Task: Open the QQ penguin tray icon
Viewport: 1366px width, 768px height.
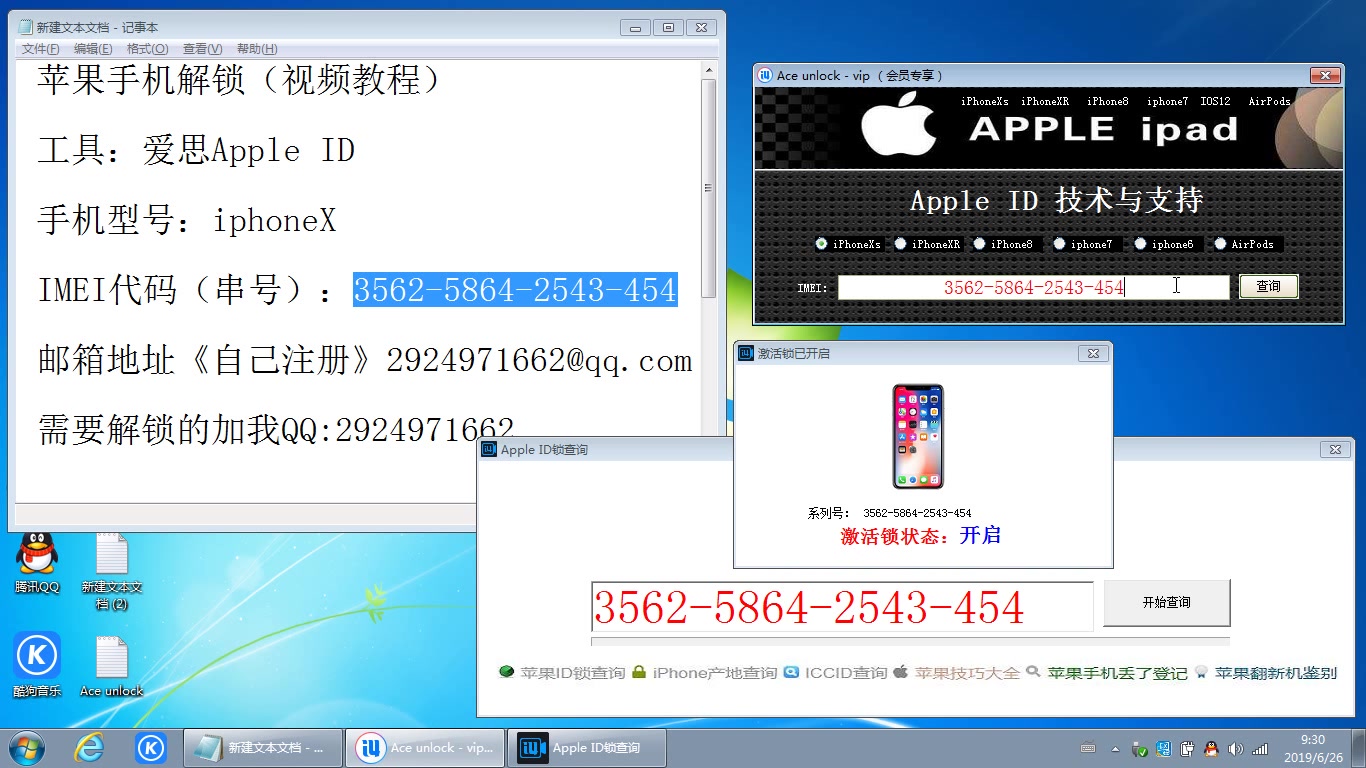Action: coord(1212,749)
